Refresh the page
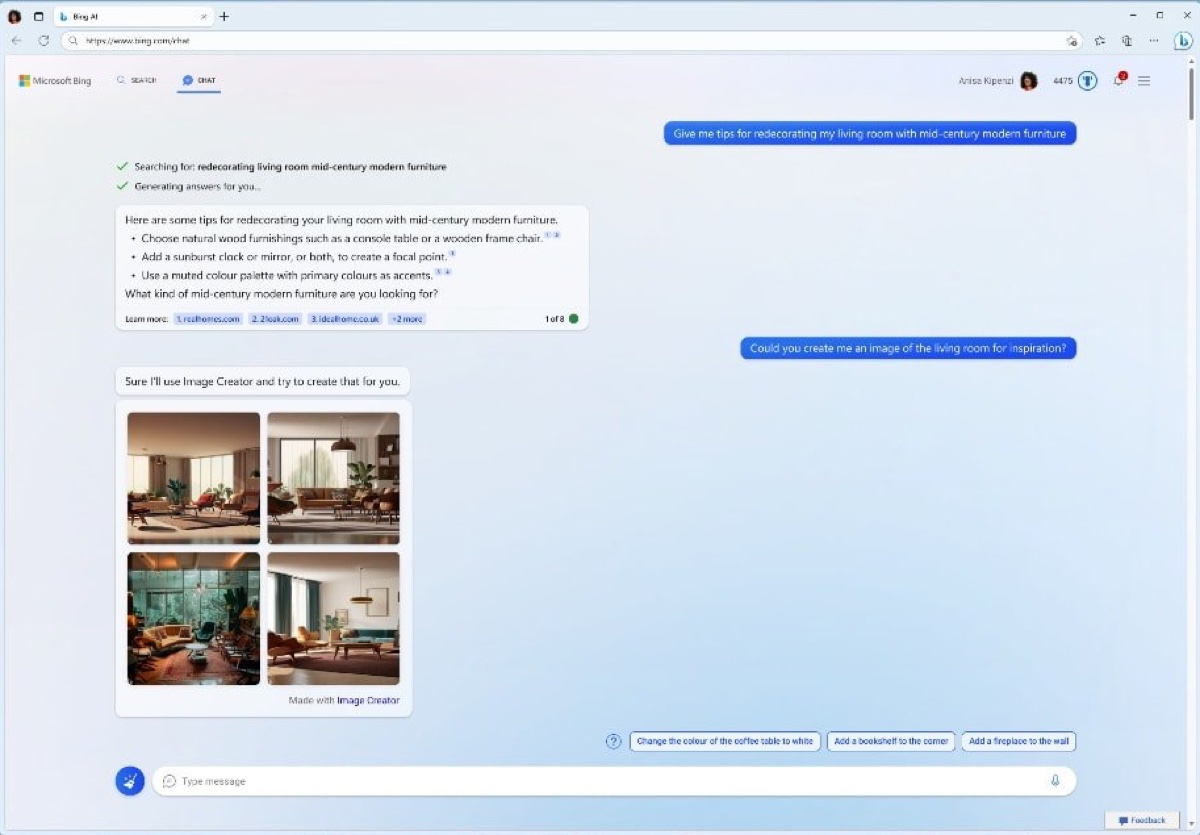 point(43,41)
